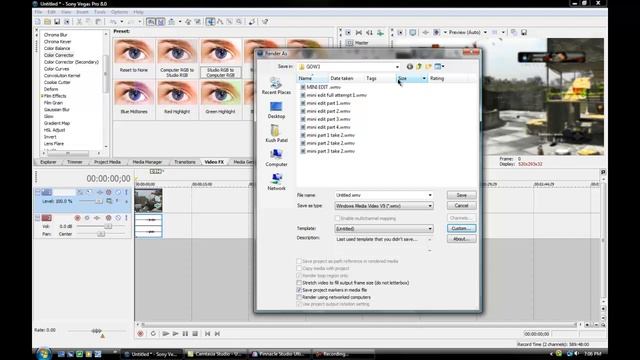The image size is (640, 360).
Task: Open Desktop in dialog sidebar
Action: (276, 110)
